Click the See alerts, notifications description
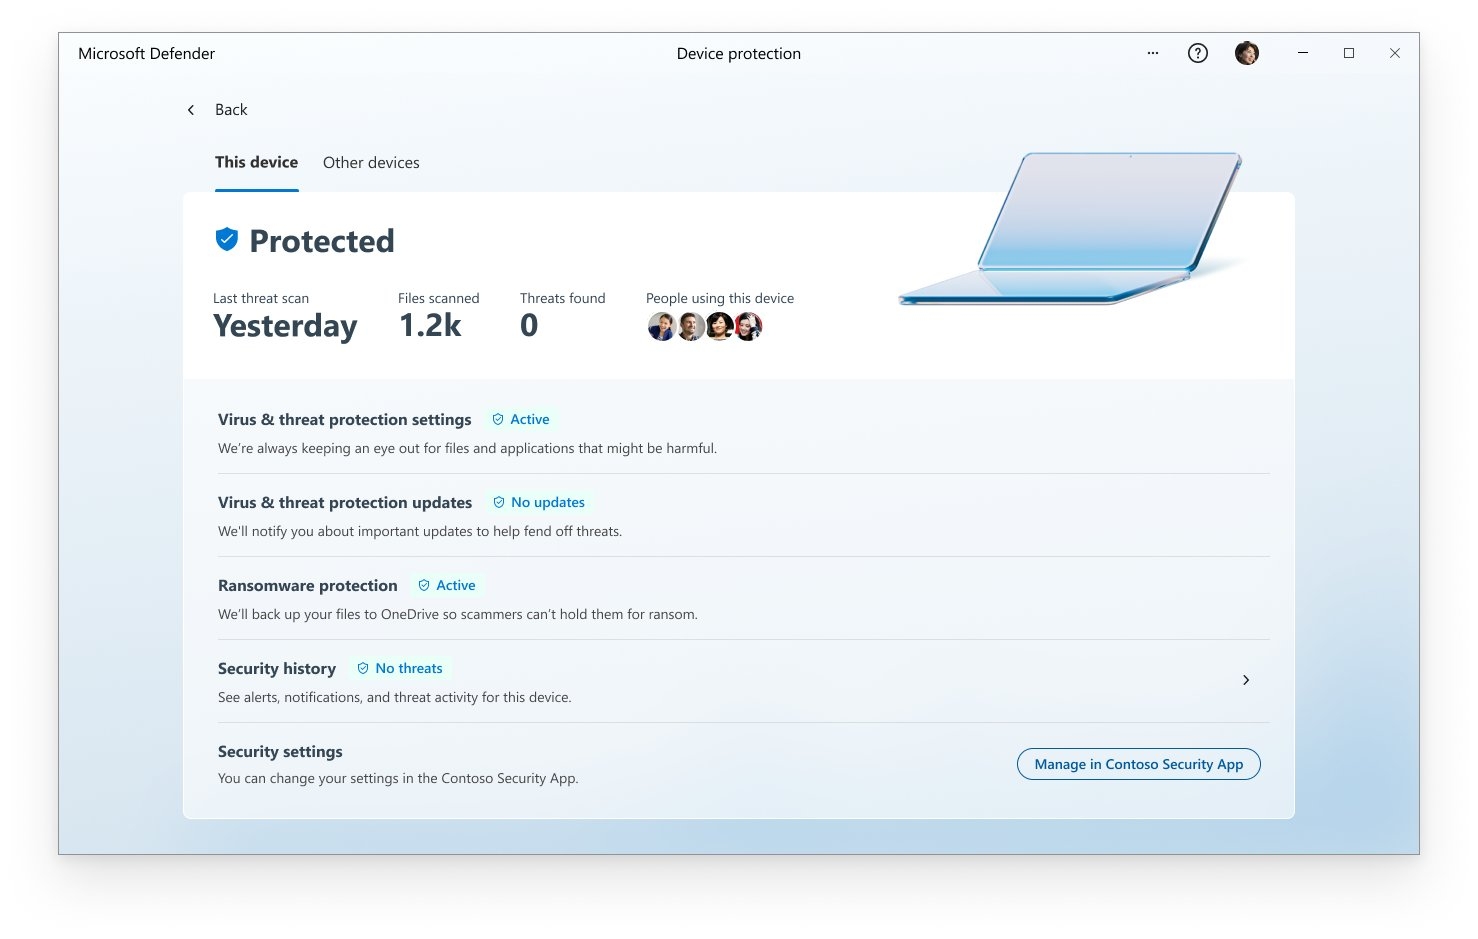Viewport: 1478px width, 939px height. (395, 697)
